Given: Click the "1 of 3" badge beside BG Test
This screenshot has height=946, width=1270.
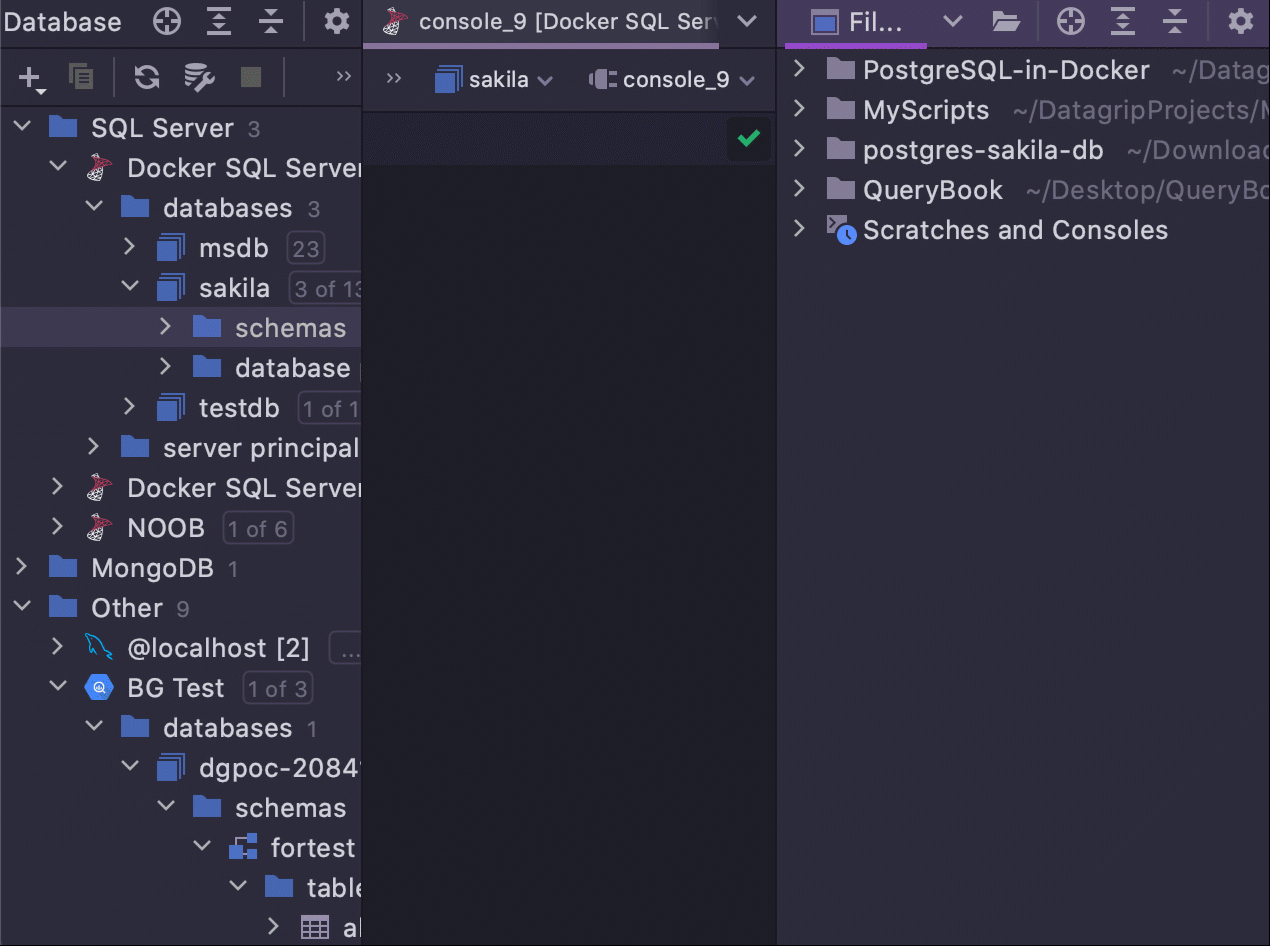Looking at the screenshot, I should pos(277,688).
